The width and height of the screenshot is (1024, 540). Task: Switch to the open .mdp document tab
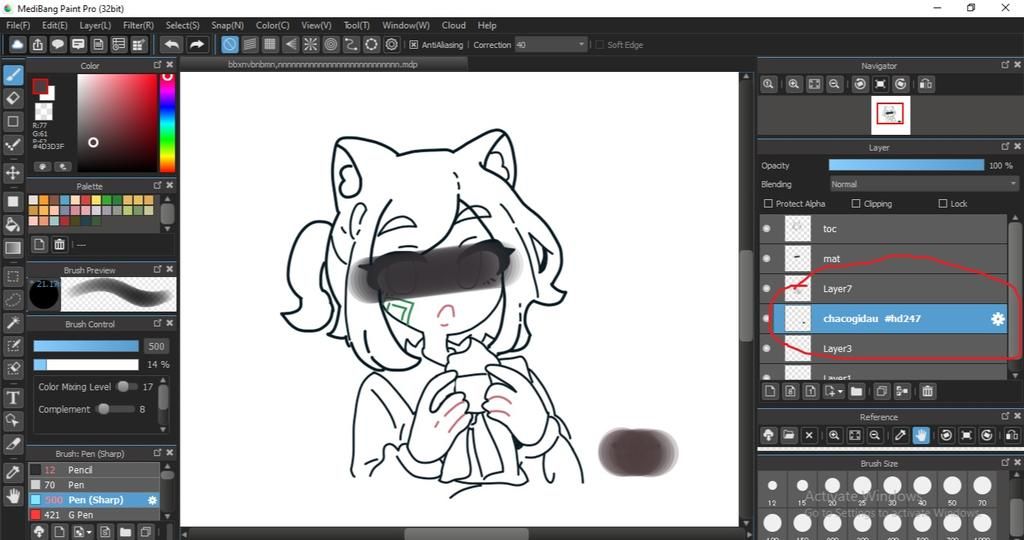[x=323, y=65]
